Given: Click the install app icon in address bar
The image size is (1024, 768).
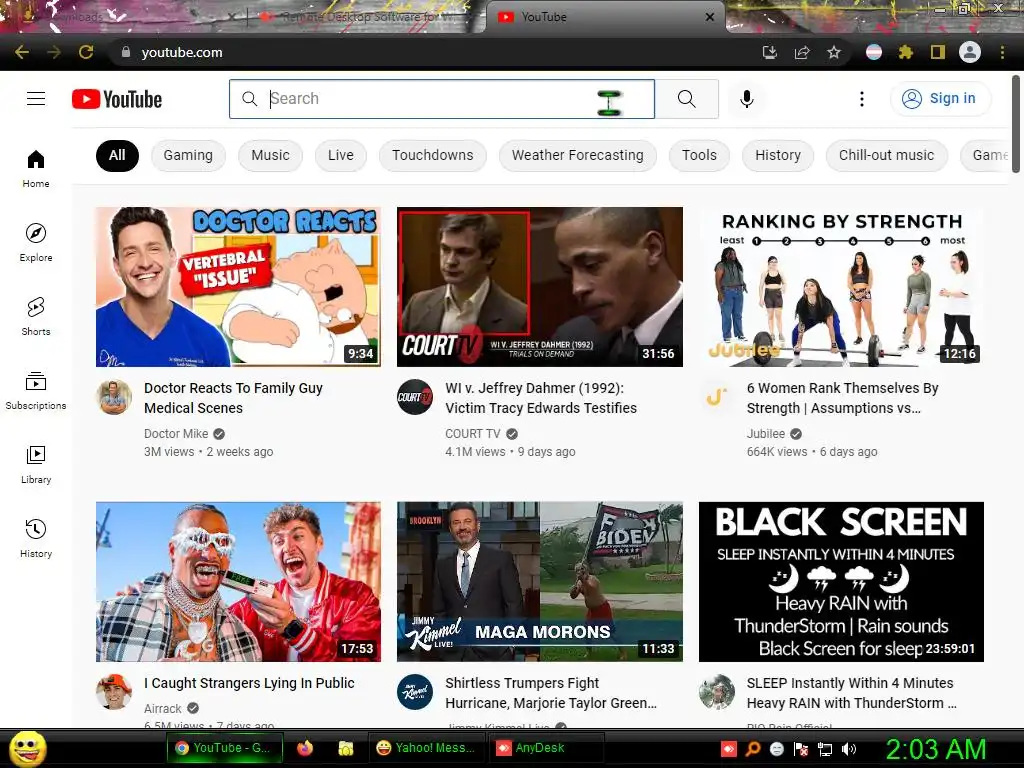Looking at the screenshot, I should [x=770, y=52].
